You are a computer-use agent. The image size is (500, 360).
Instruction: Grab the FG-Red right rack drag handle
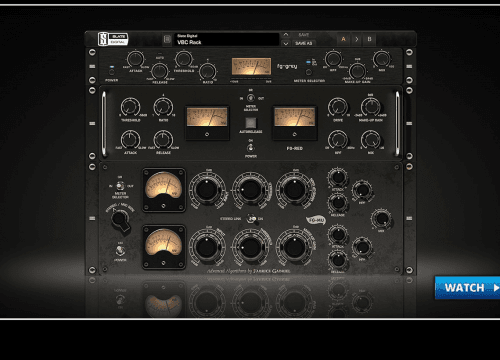[409, 123]
